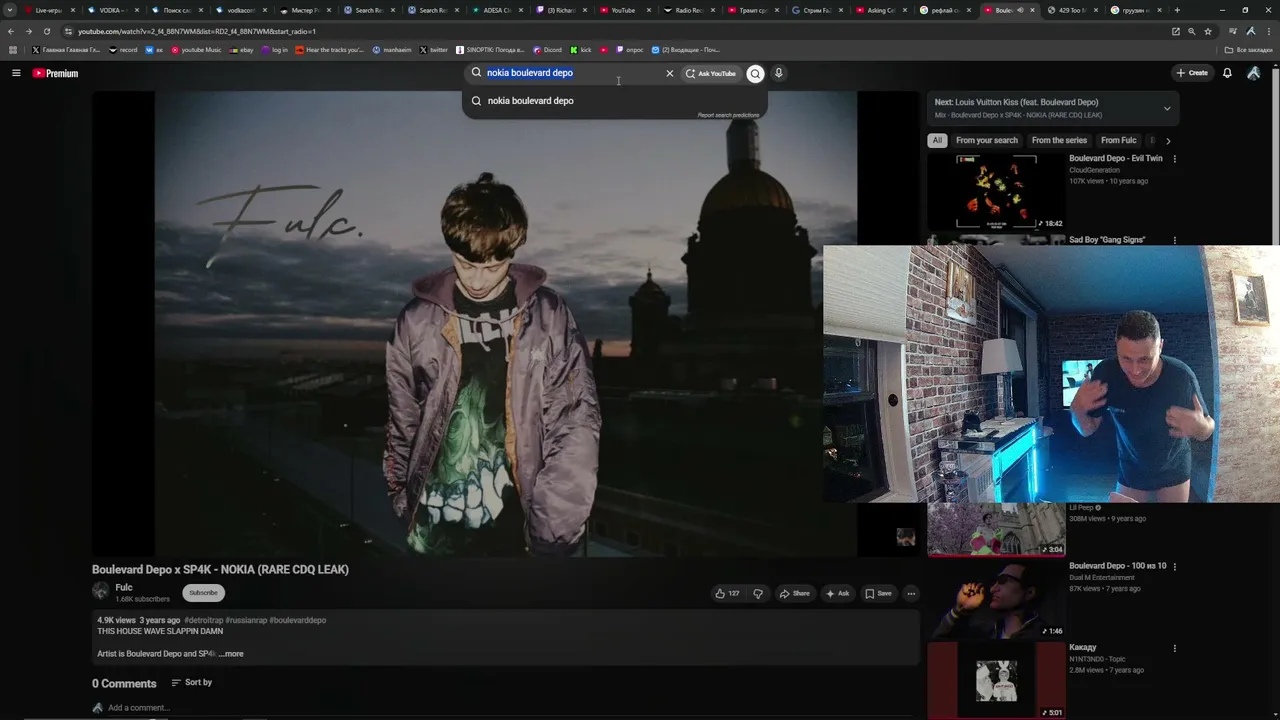Viewport: 1280px width, 720px height.
Task: Select the From Fulc chip
Action: [x=1118, y=141]
